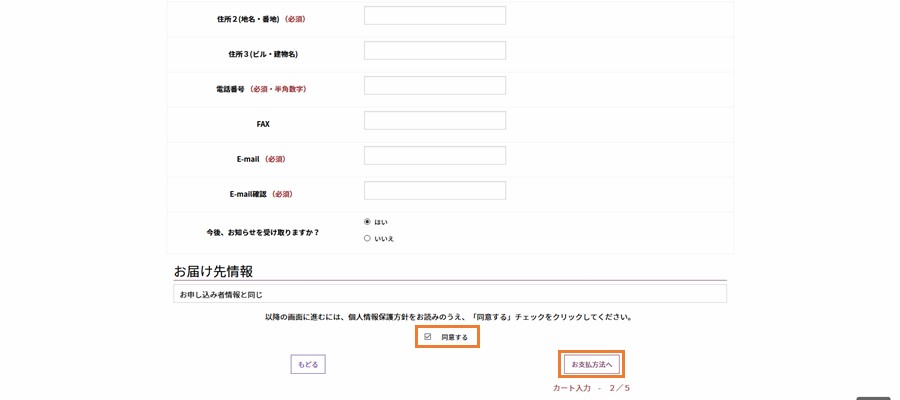The image size is (900, 400).
Task: Open the お申し込み者情報と同じ delivery selector
Action: [450, 294]
